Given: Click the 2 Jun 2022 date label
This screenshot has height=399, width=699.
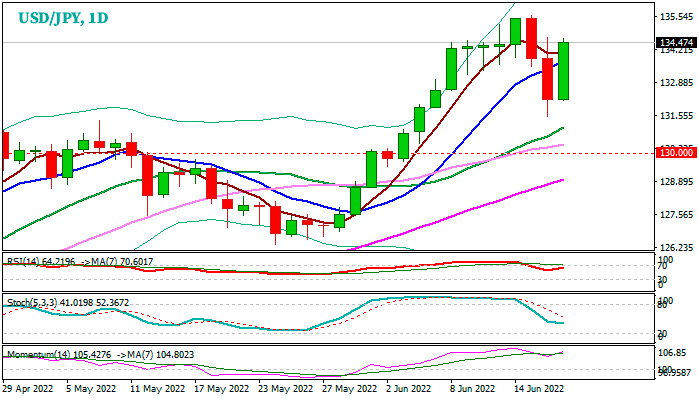Looking at the screenshot, I should (x=409, y=389).
